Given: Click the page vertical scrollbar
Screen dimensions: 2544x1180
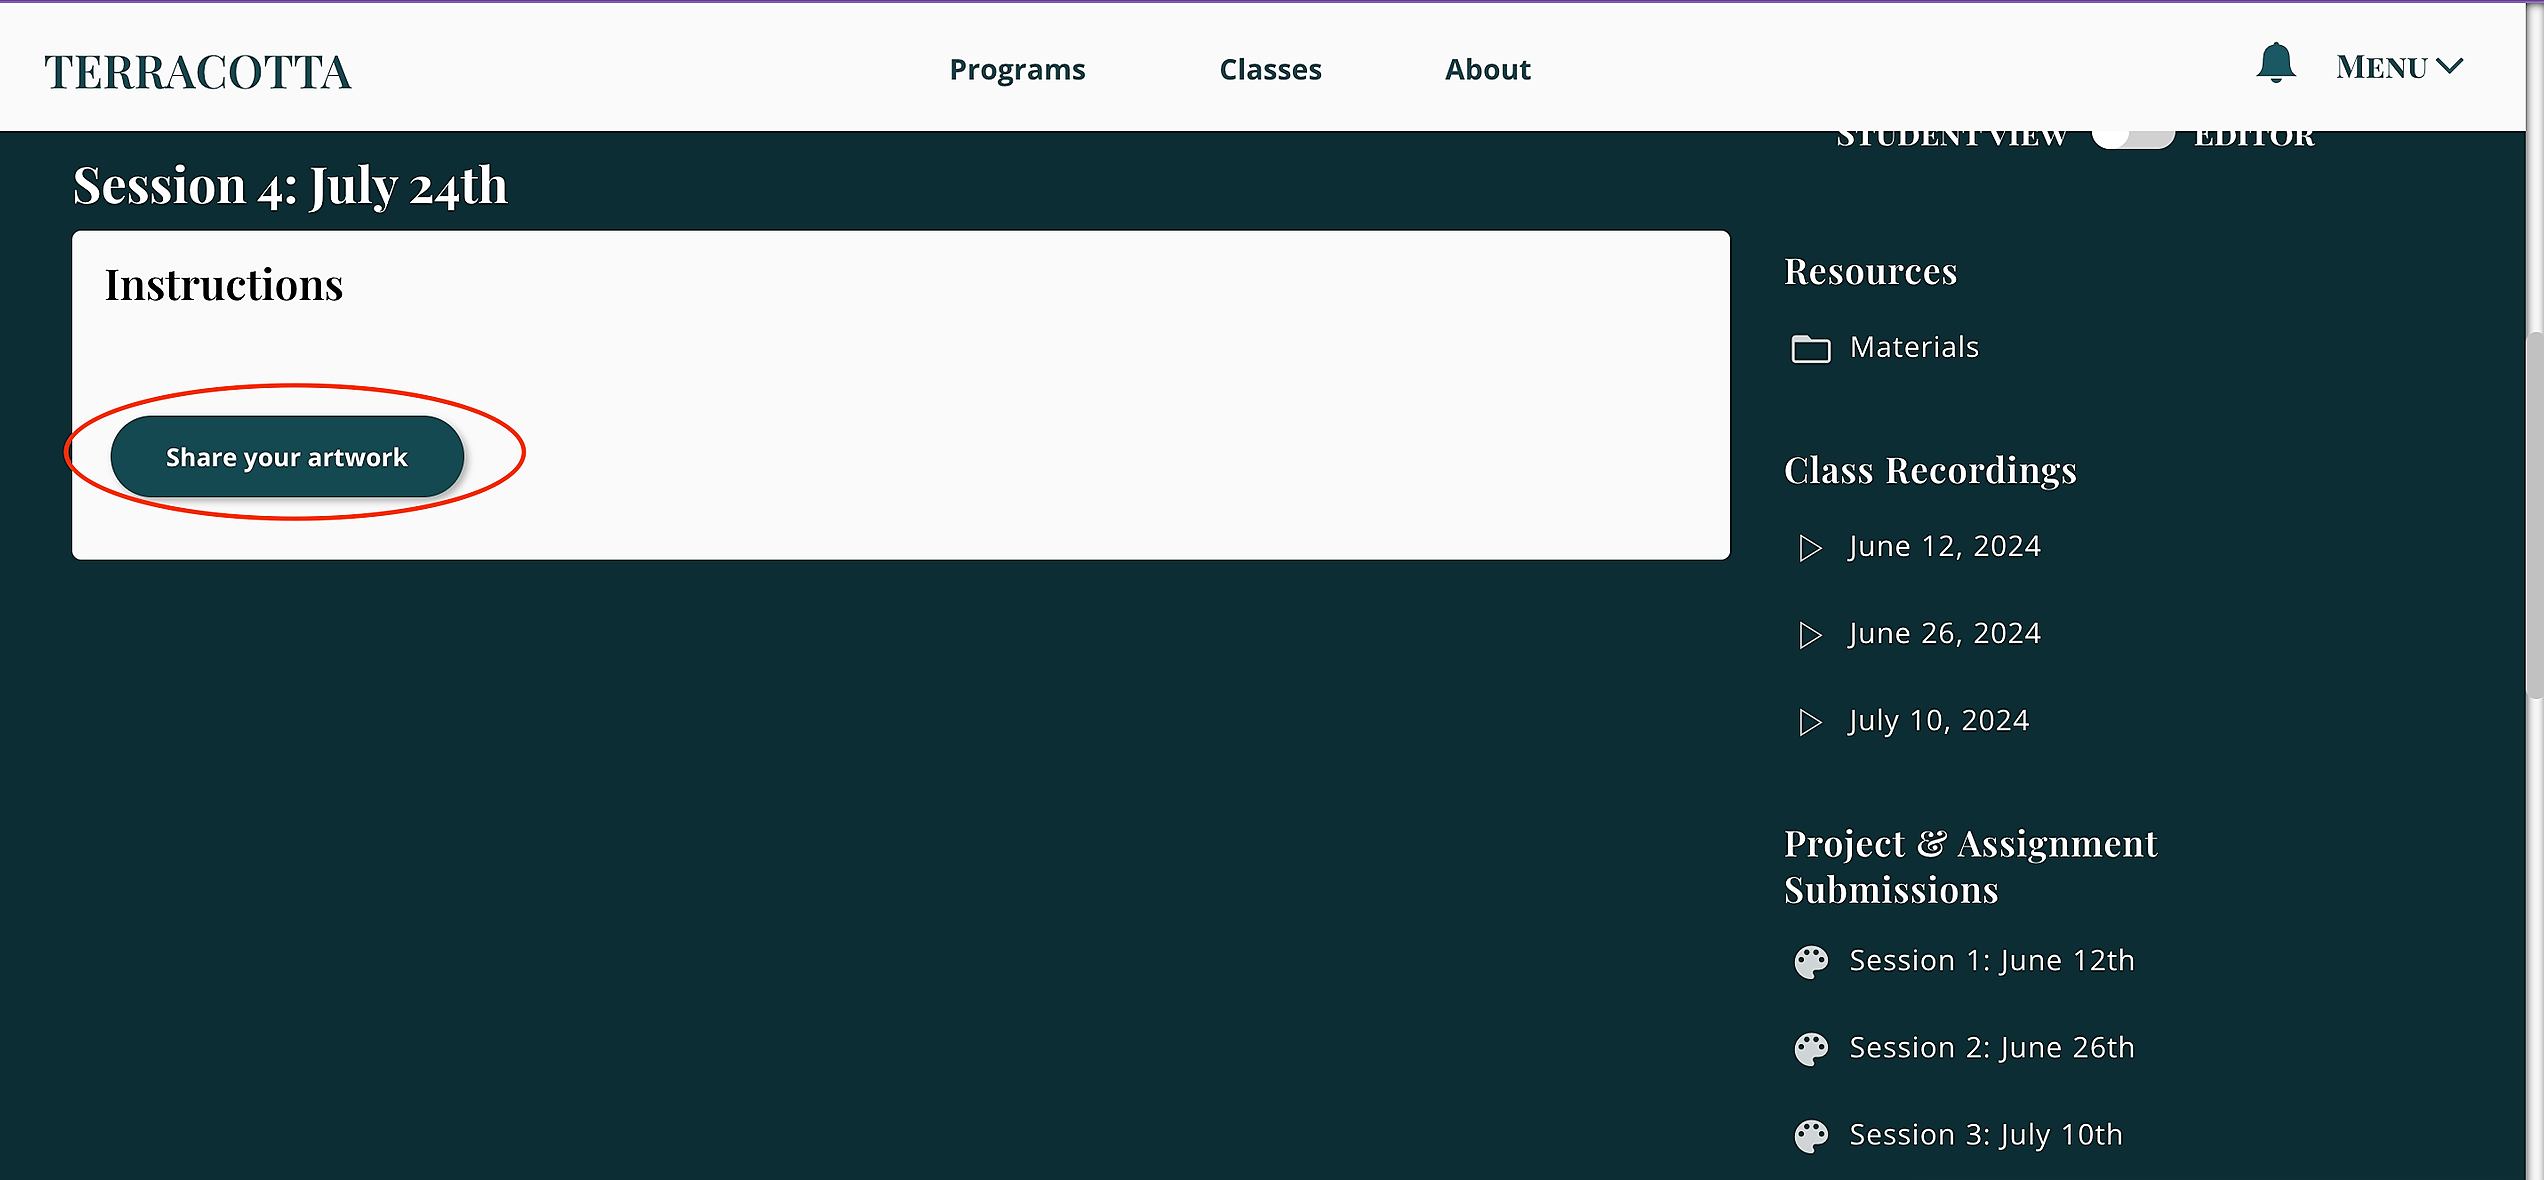Looking at the screenshot, I should (x=2535, y=515).
